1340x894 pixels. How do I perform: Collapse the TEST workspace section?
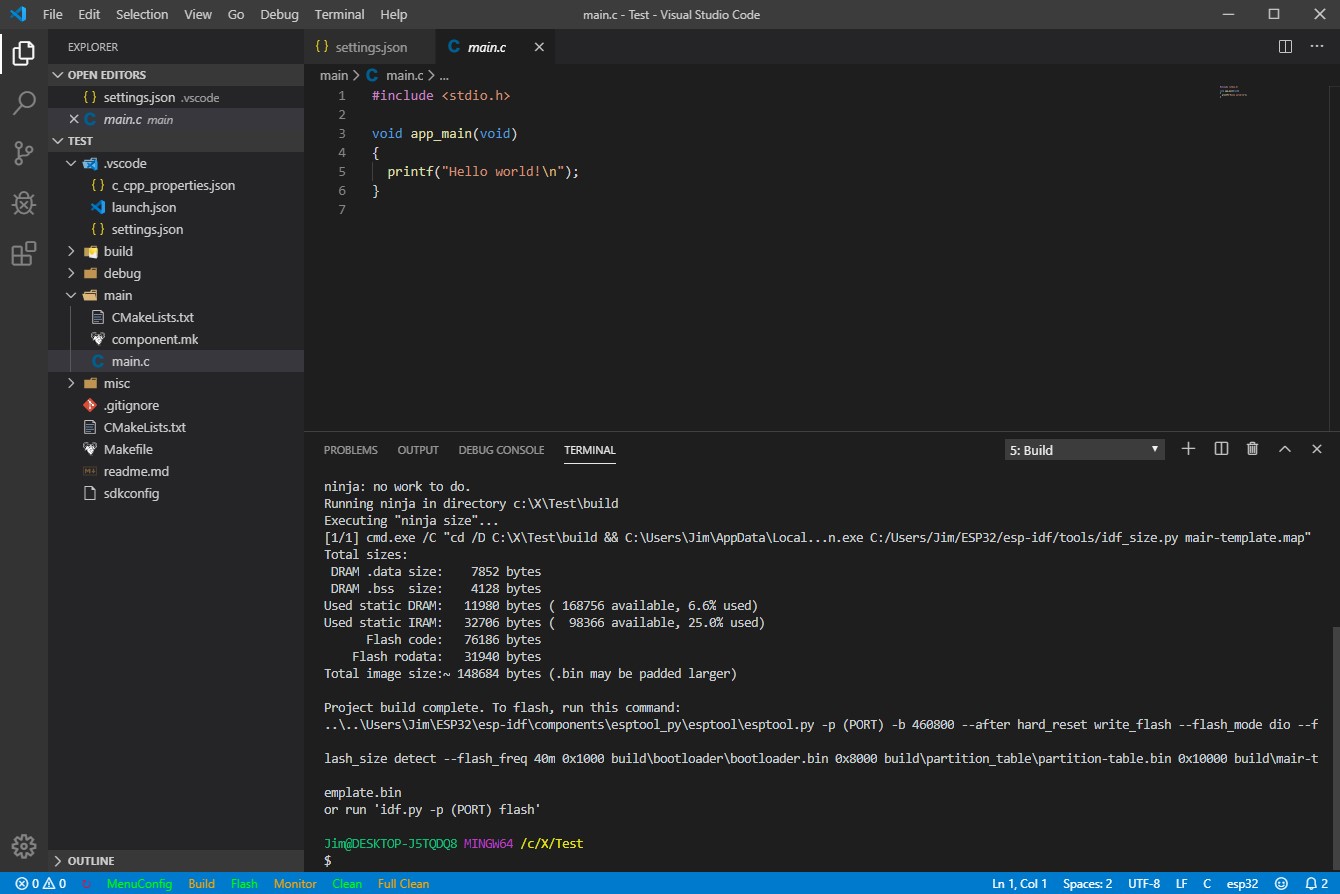(x=176, y=141)
